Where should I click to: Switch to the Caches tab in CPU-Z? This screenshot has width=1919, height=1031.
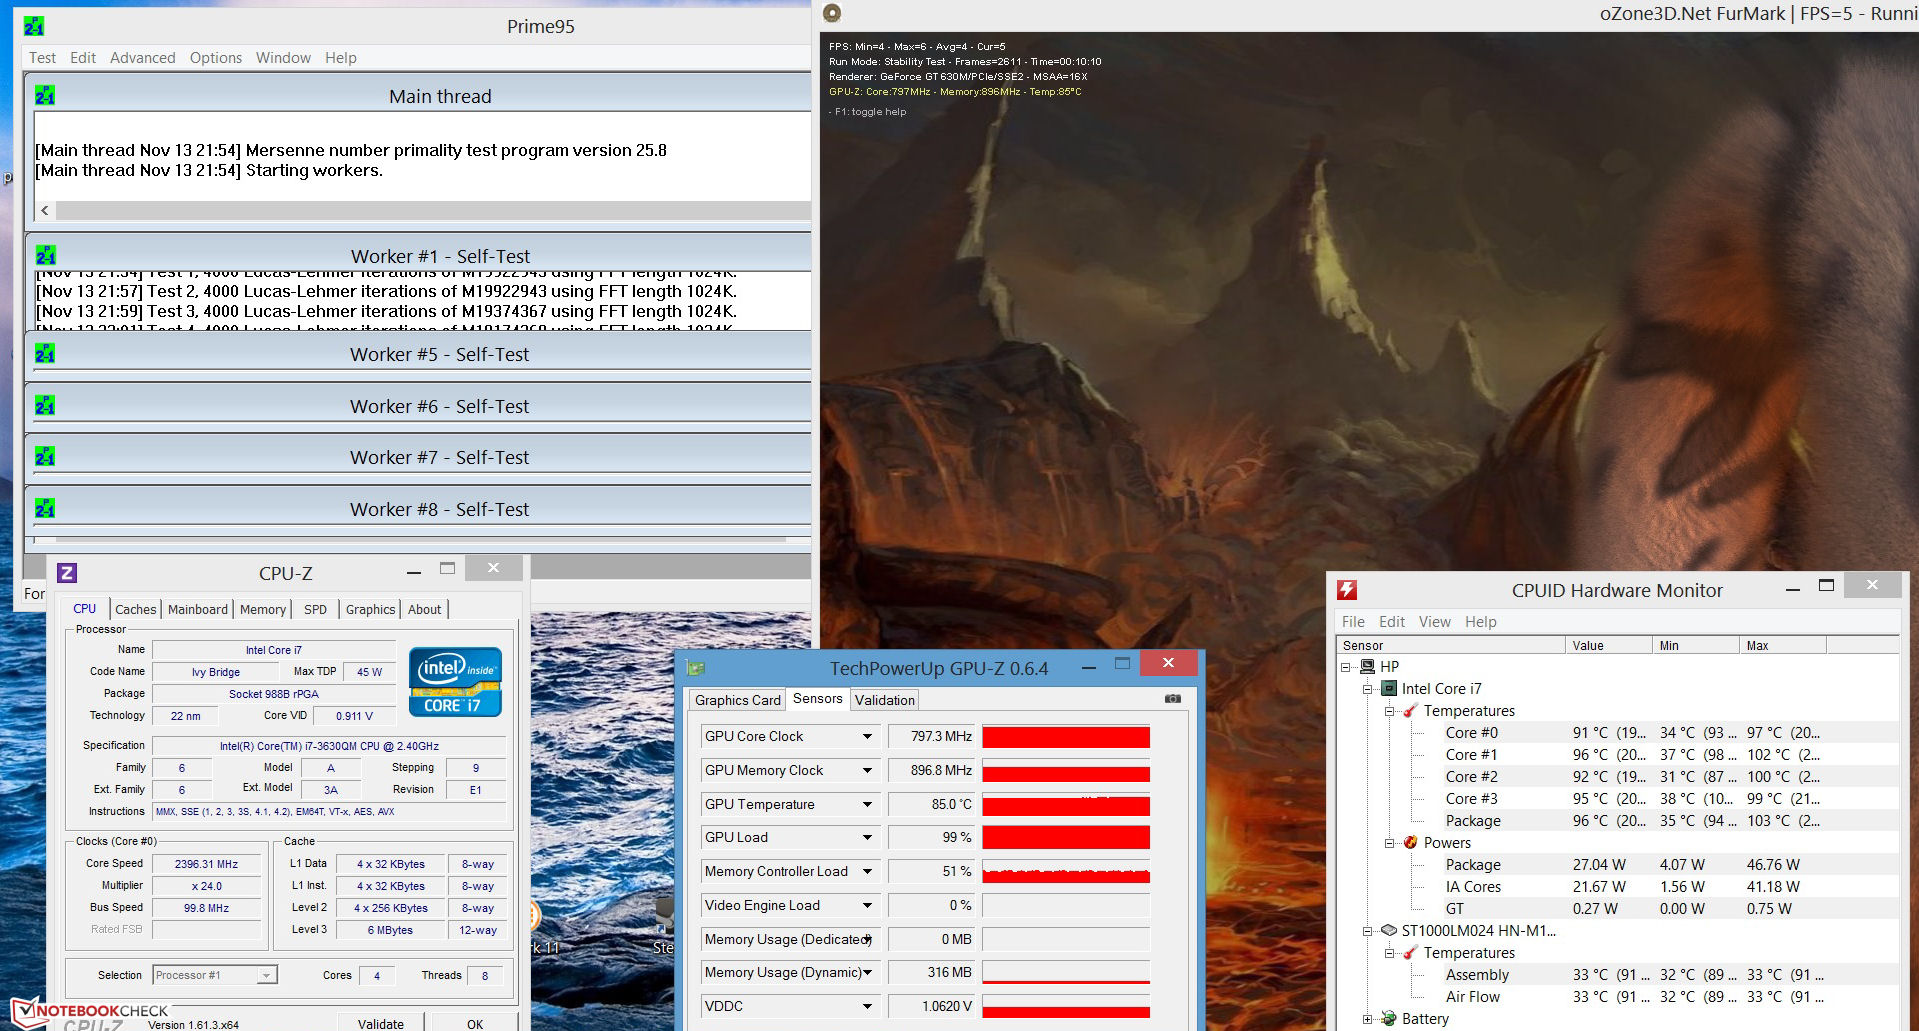136,609
